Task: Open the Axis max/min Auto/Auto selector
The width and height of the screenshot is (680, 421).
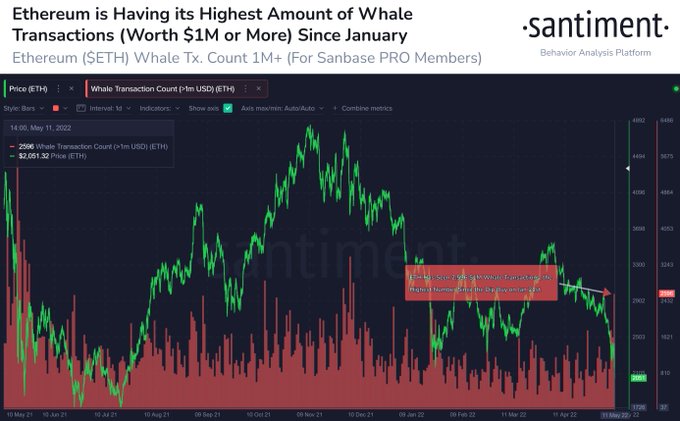Action: click(276, 107)
